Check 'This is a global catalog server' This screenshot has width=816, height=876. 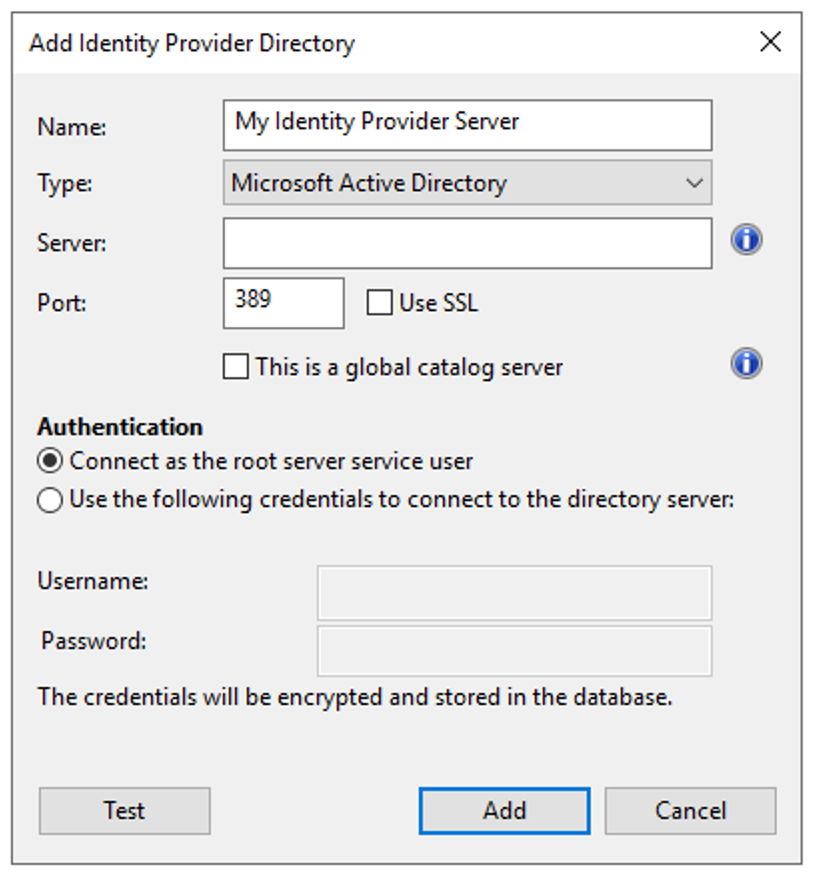click(236, 367)
